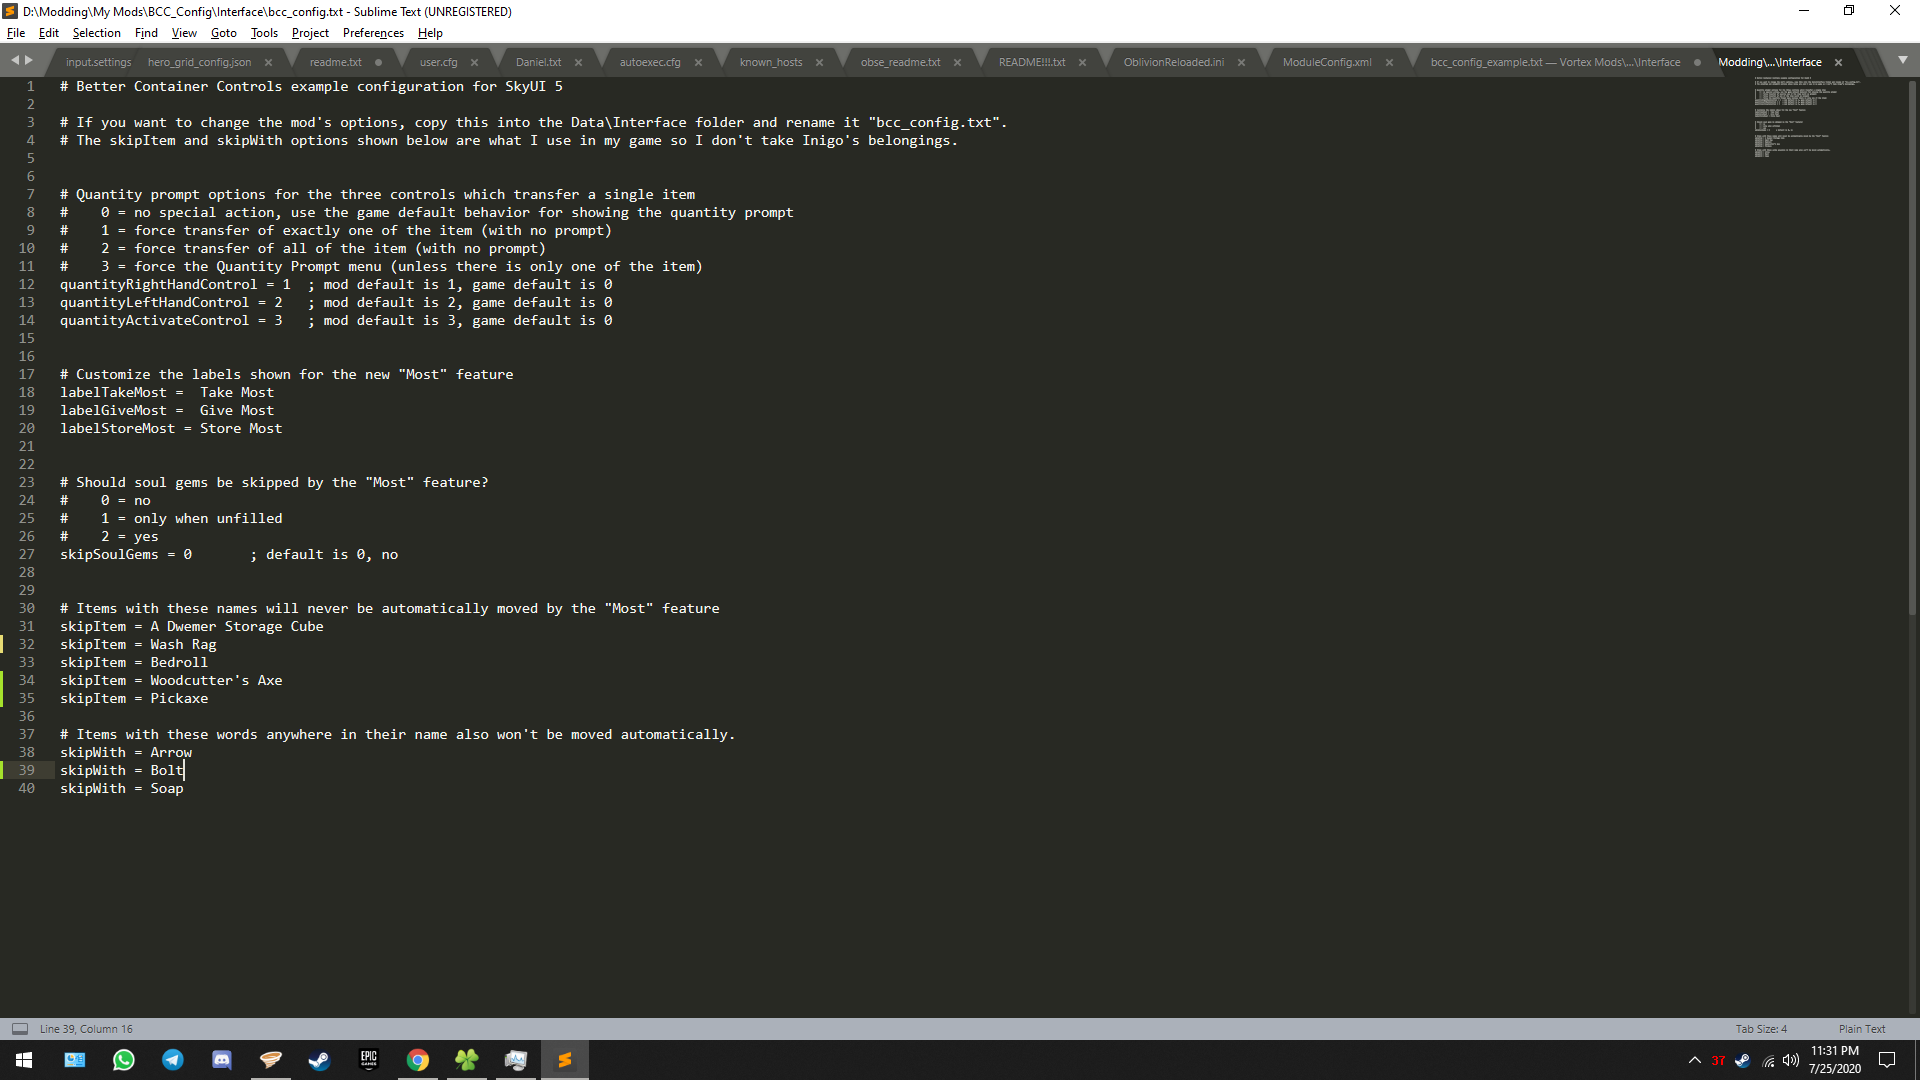Open the Selection menu

96,33
